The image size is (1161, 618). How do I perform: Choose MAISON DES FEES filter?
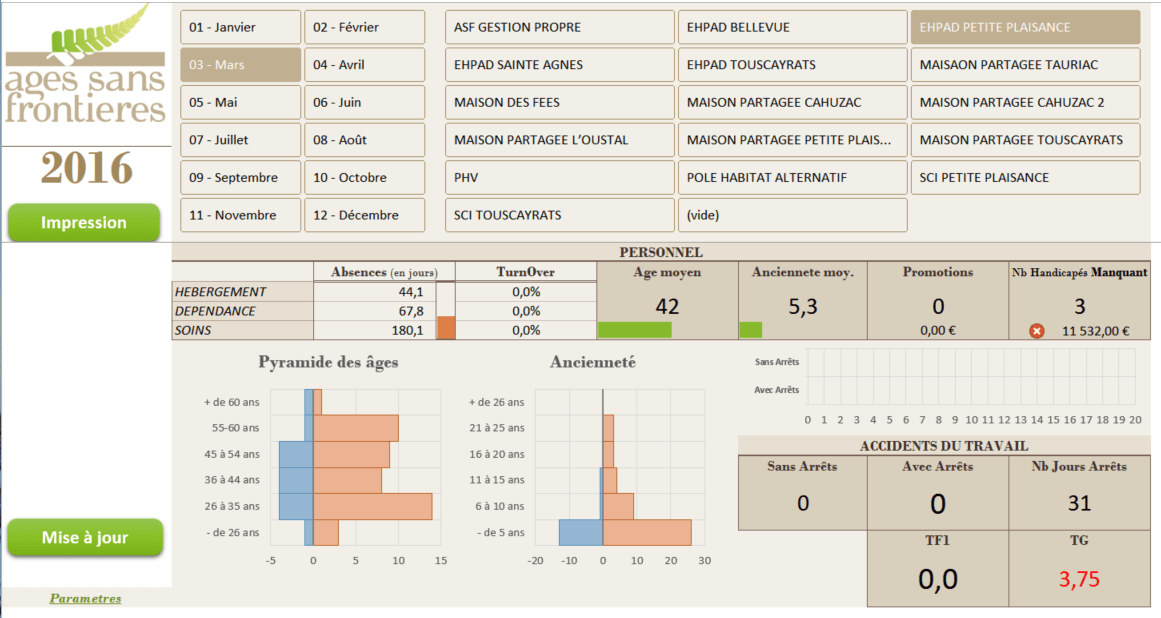pos(559,103)
